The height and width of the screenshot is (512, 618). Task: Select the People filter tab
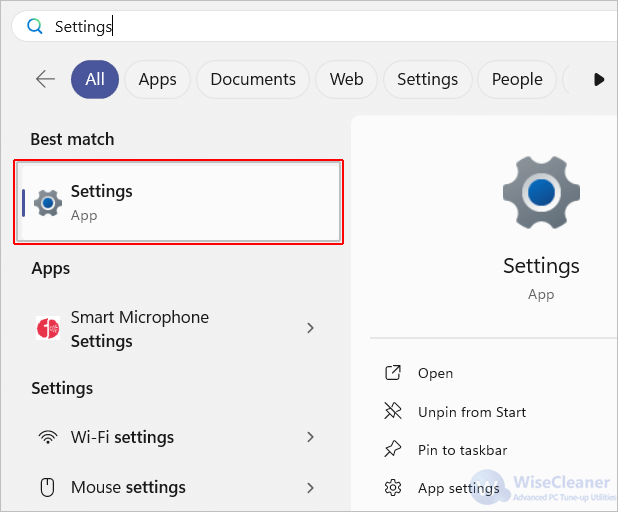[517, 80]
